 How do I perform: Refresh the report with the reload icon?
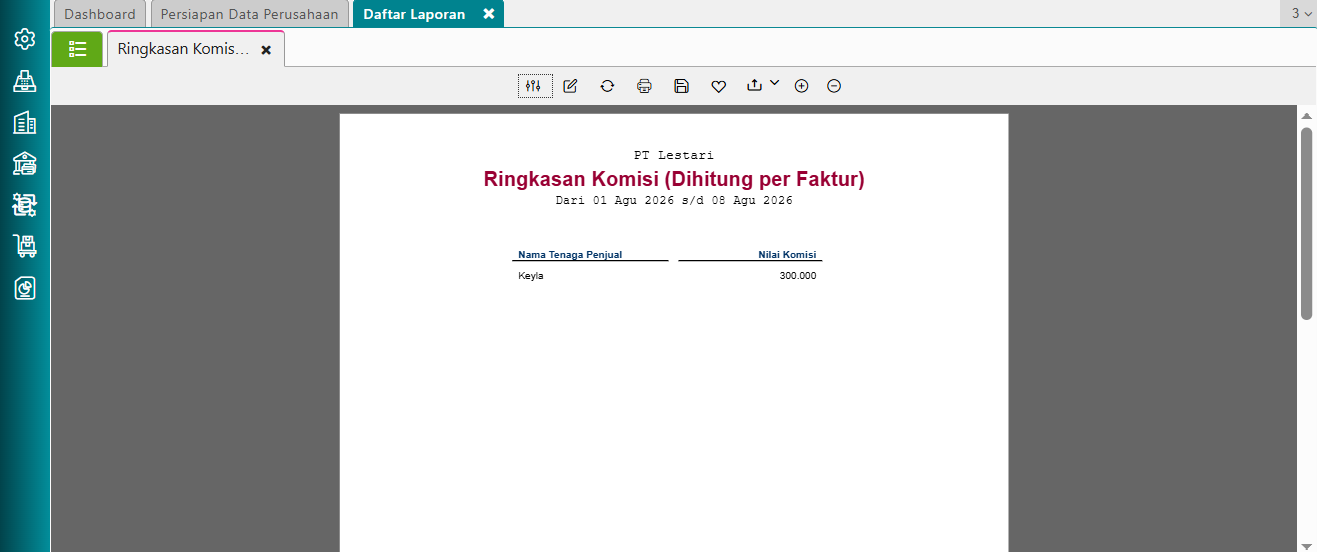607,86
